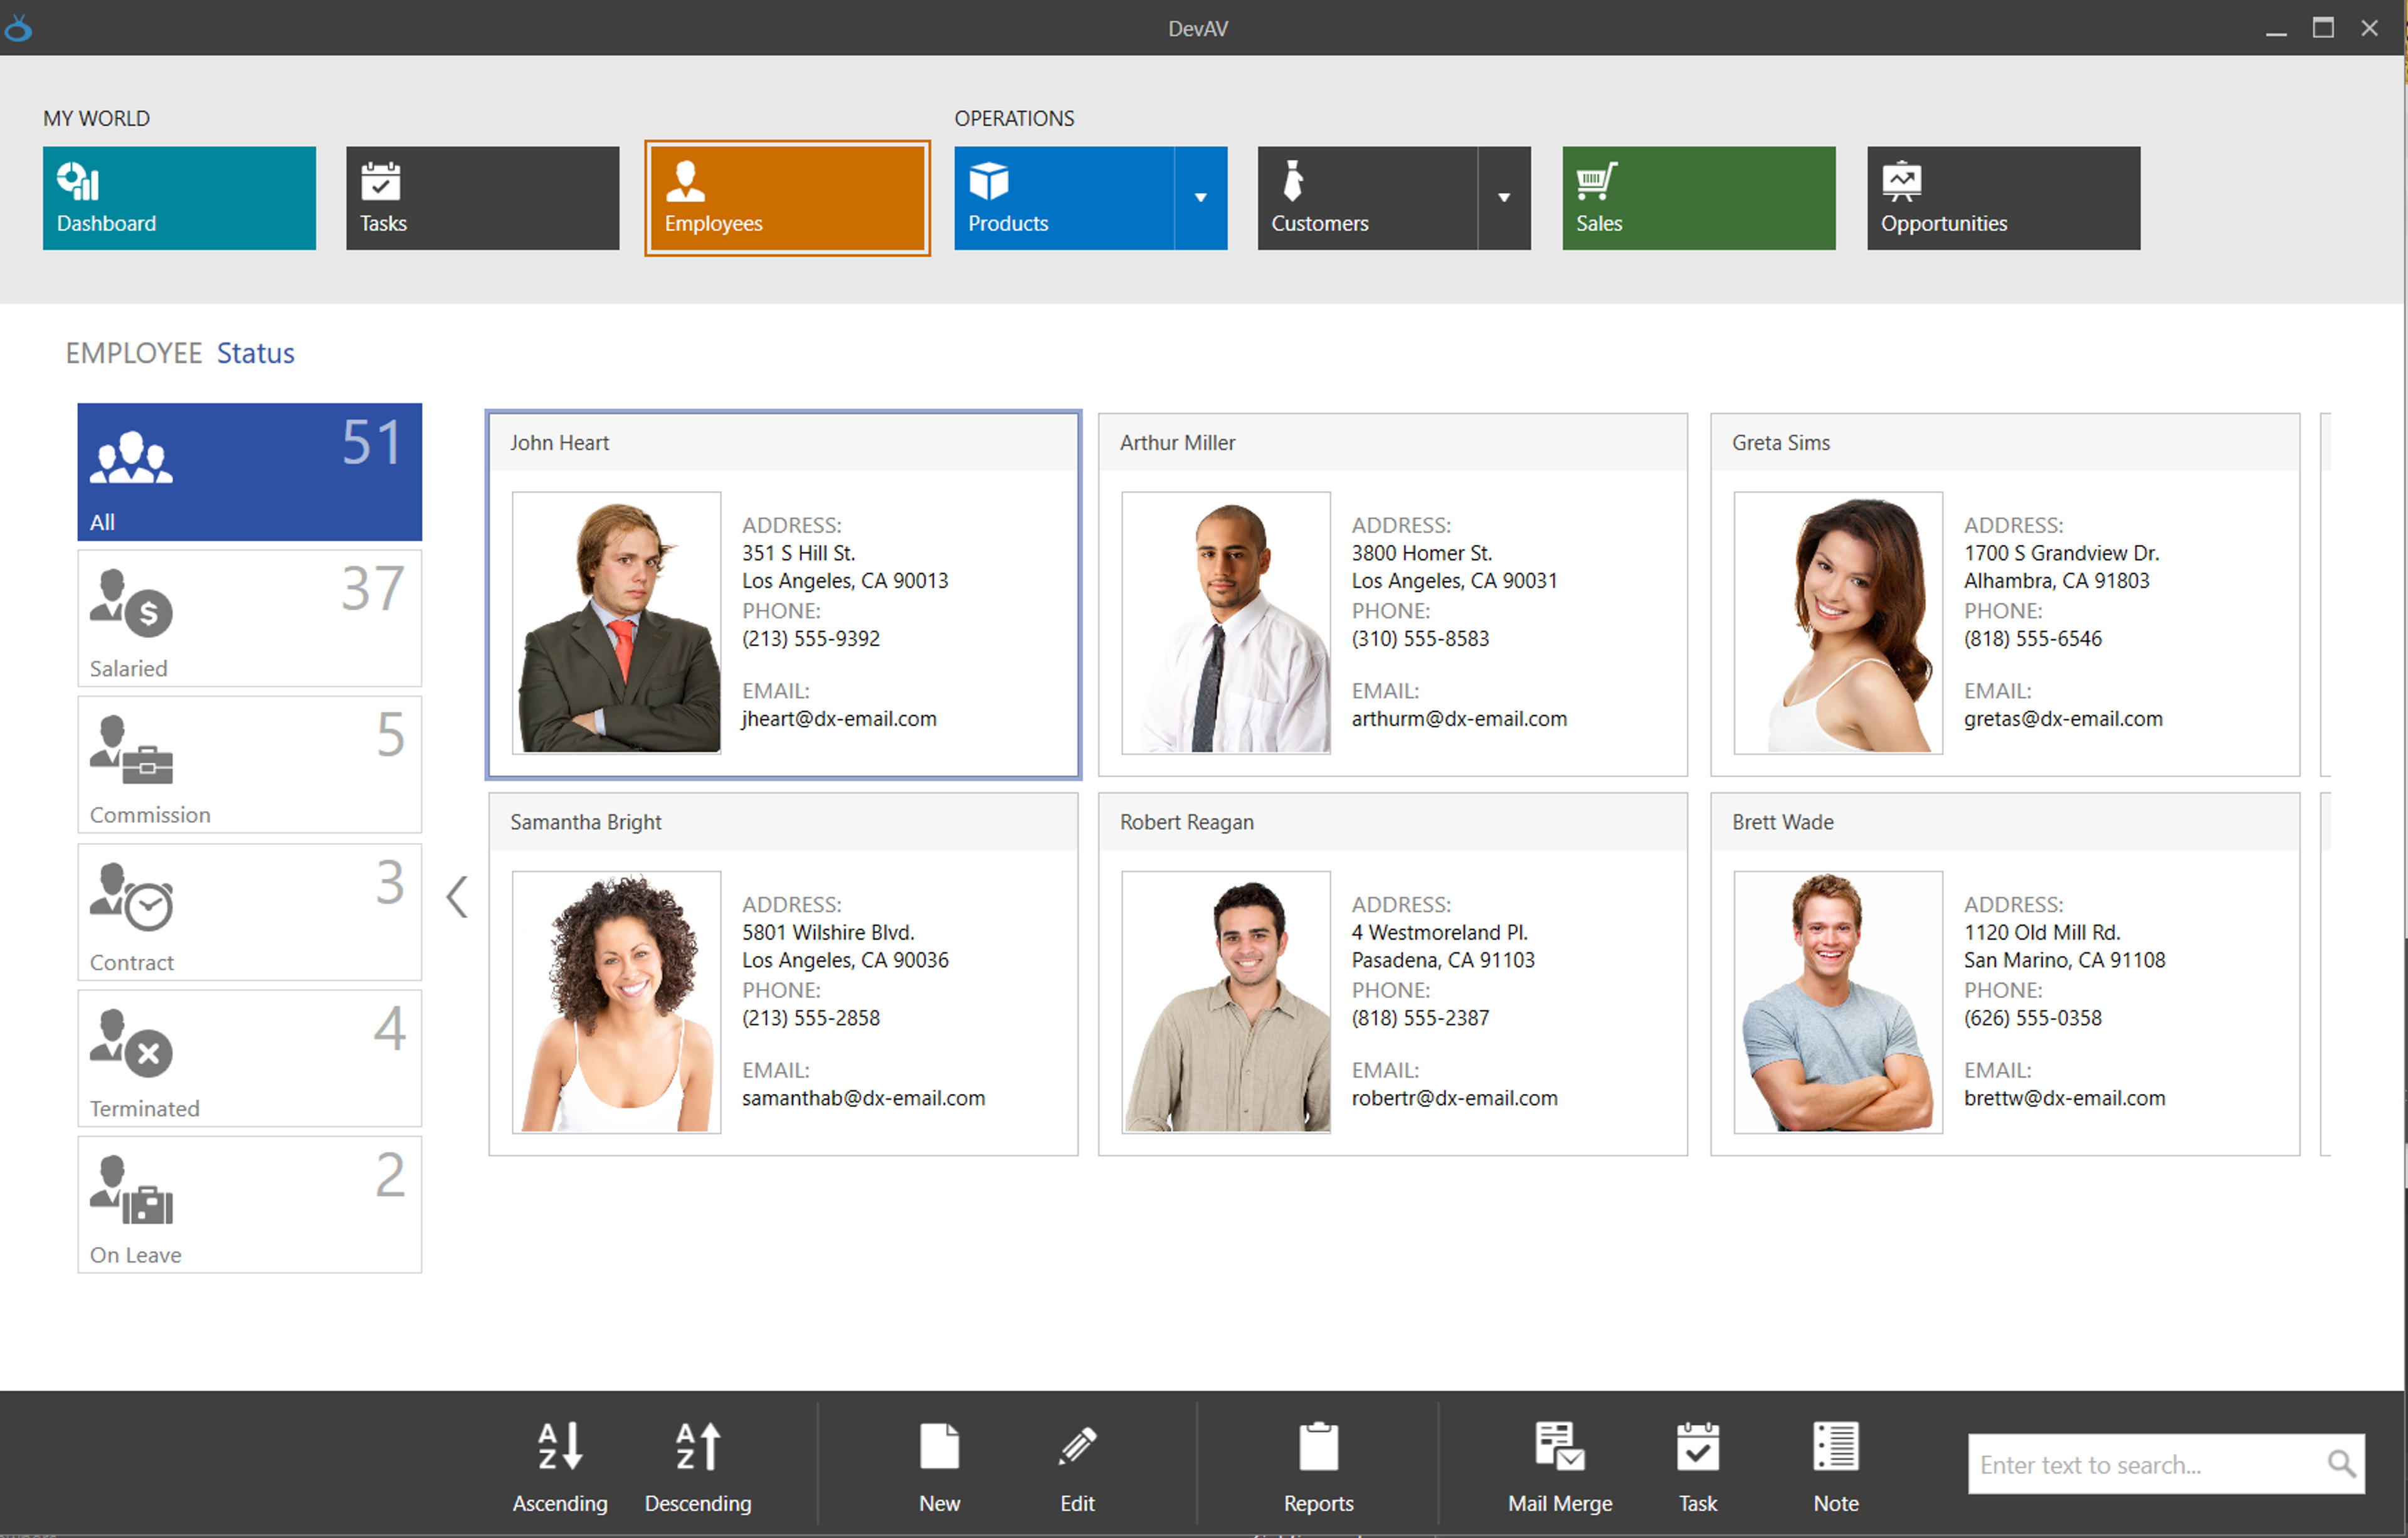The width and height of the screenshot is (2408, 1538).
Task: Open the Tasks tile
Action: click(x=483, y=198)
